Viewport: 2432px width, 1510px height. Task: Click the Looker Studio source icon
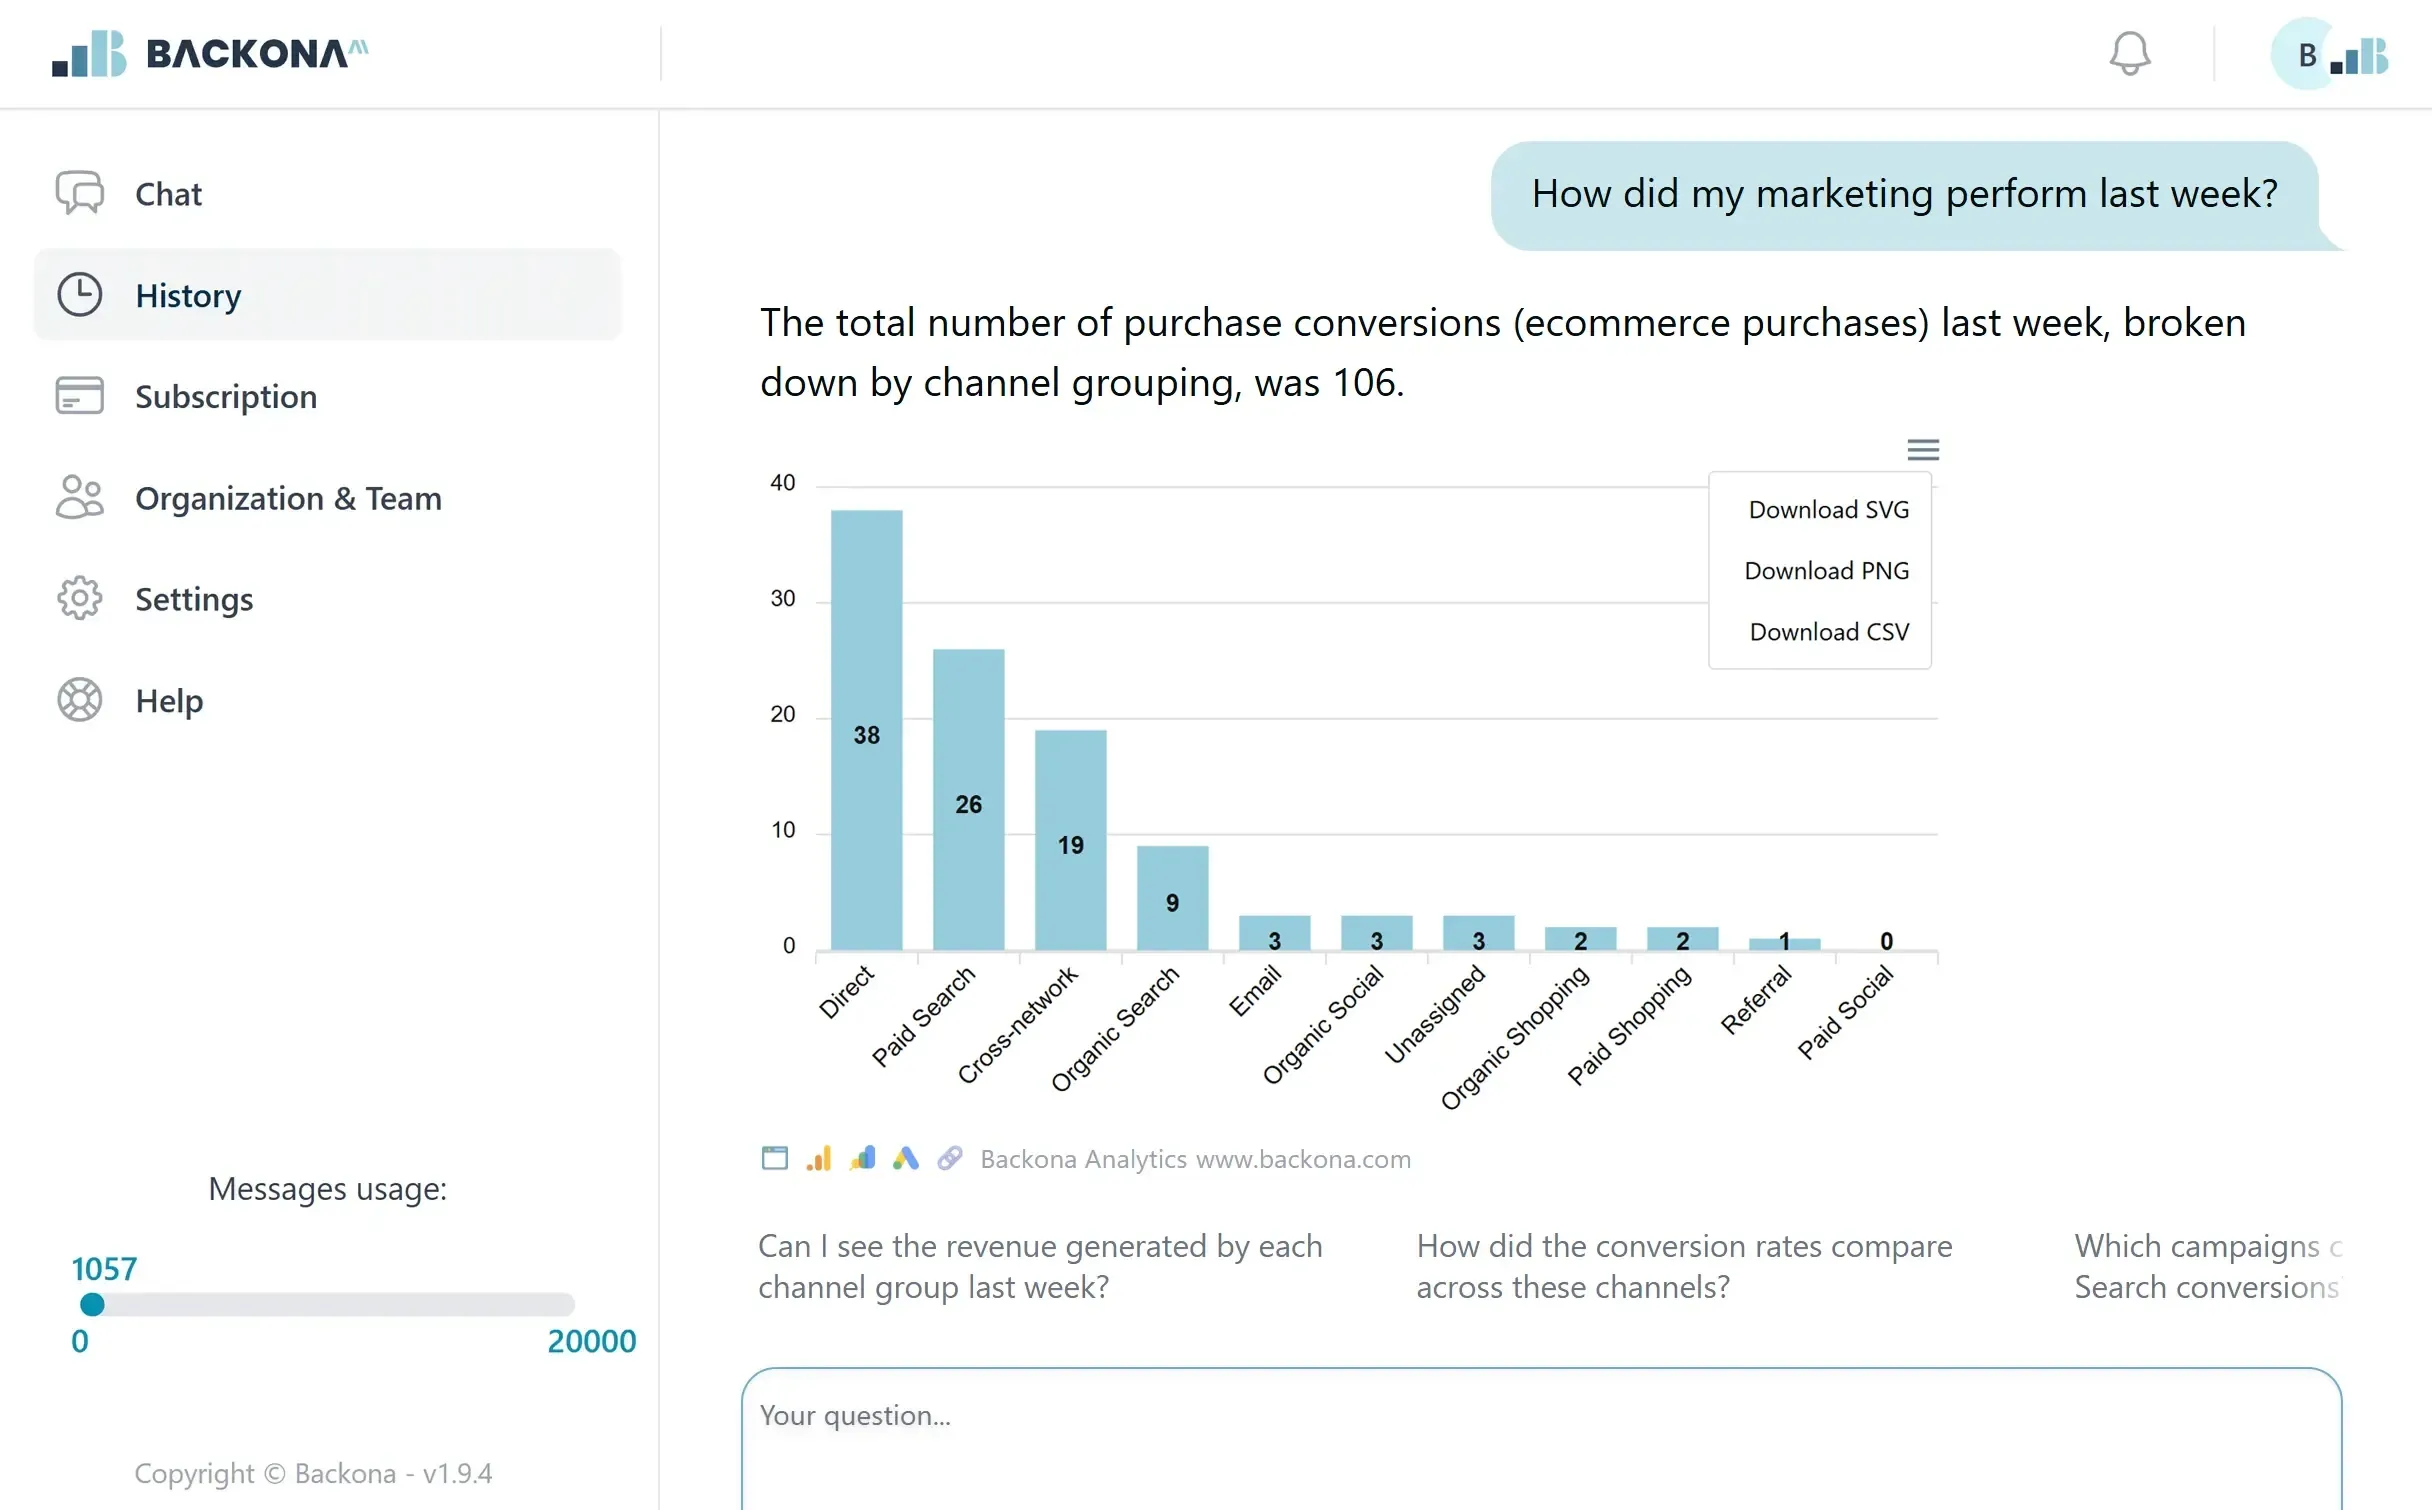click(862, 1158)
